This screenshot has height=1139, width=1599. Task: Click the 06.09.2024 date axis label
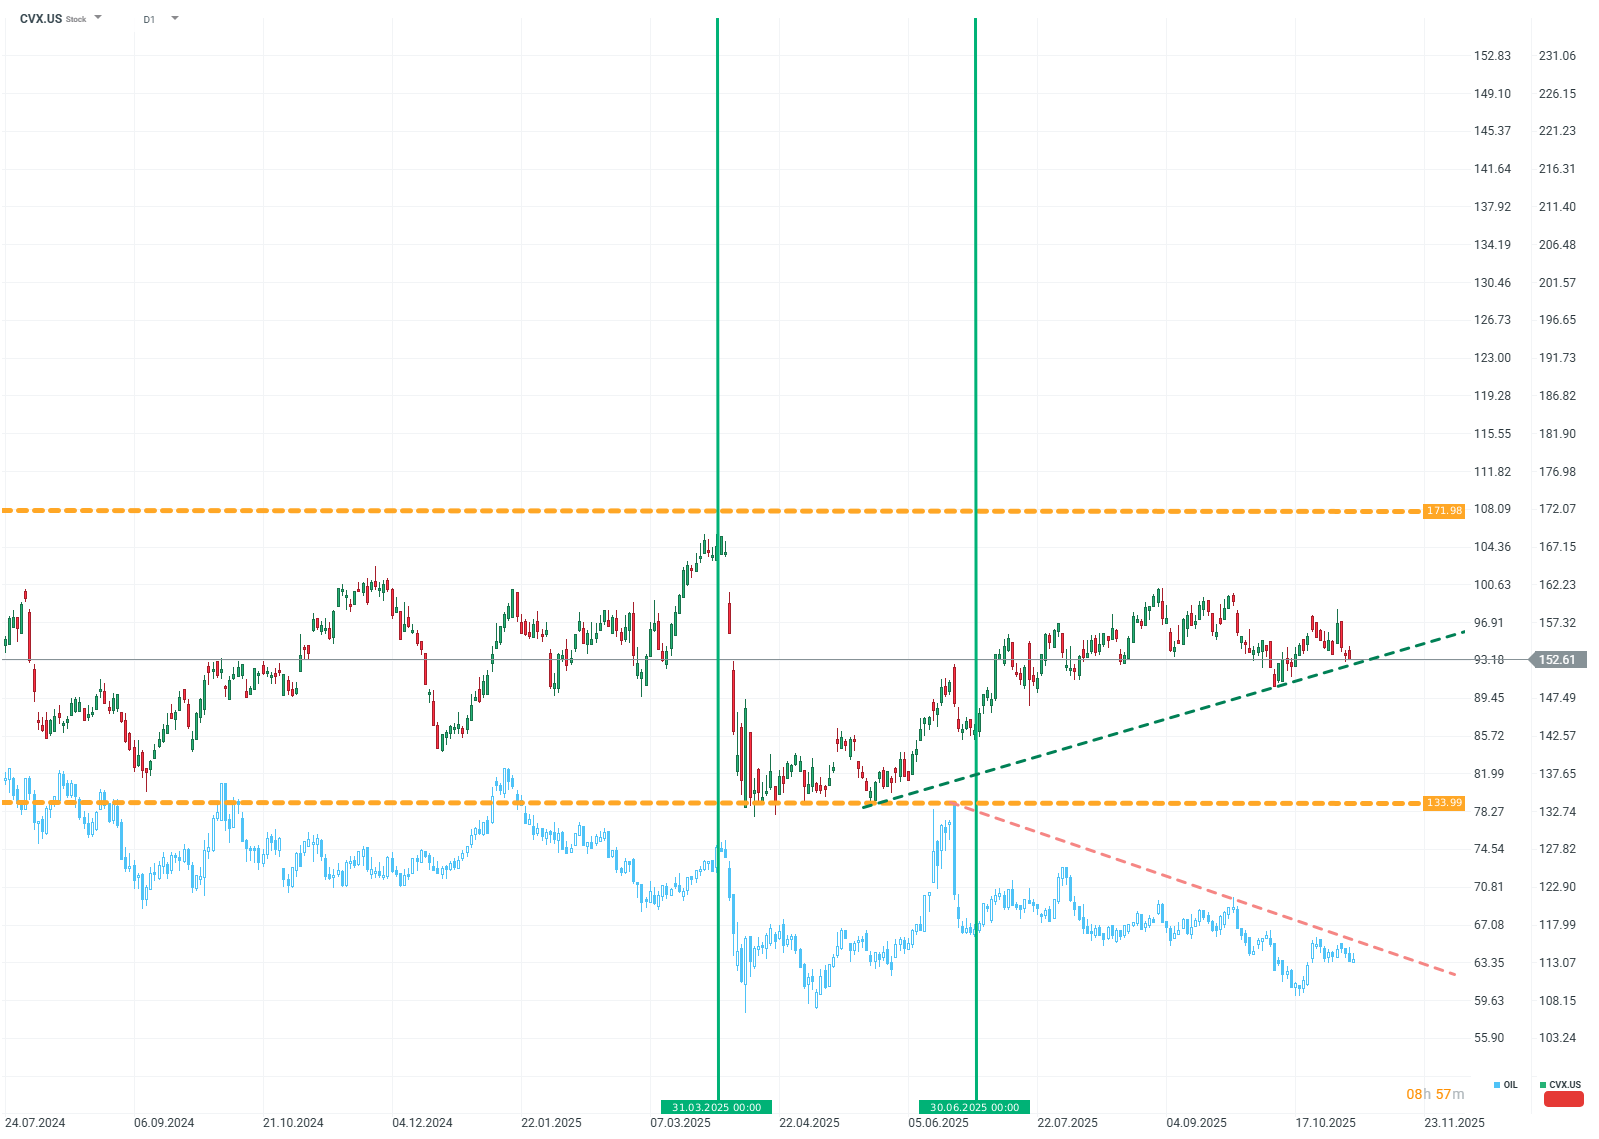[164, 1123]
